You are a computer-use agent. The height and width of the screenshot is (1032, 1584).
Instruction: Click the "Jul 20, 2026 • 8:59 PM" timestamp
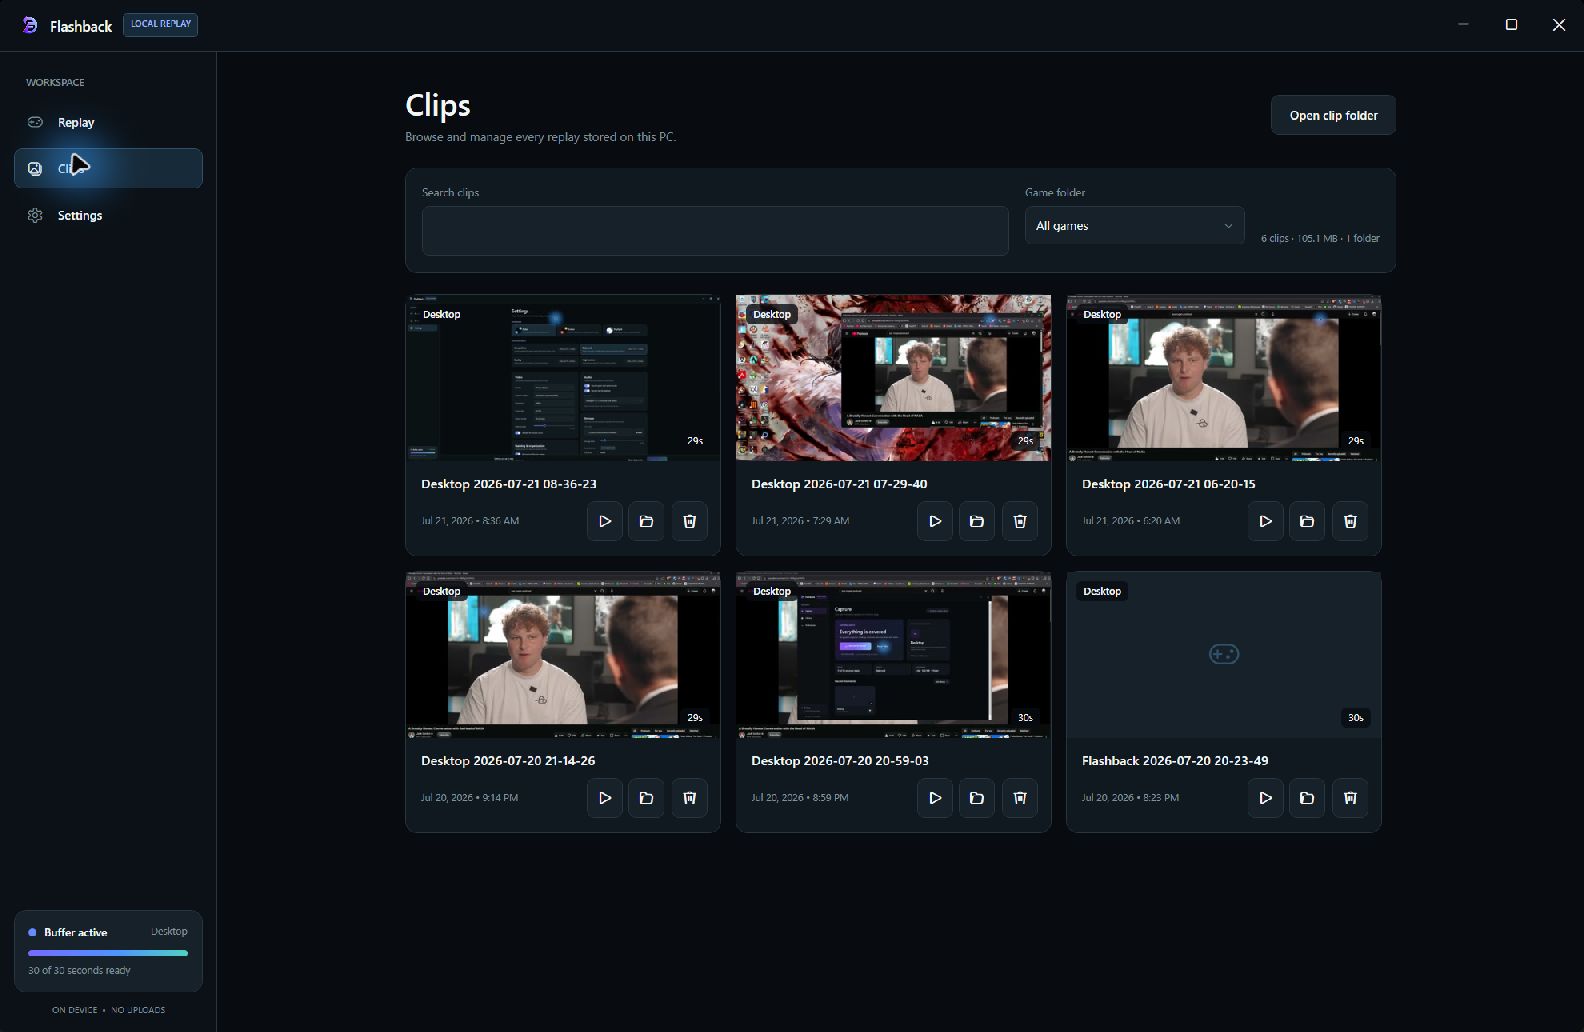(x=800, y=798)
